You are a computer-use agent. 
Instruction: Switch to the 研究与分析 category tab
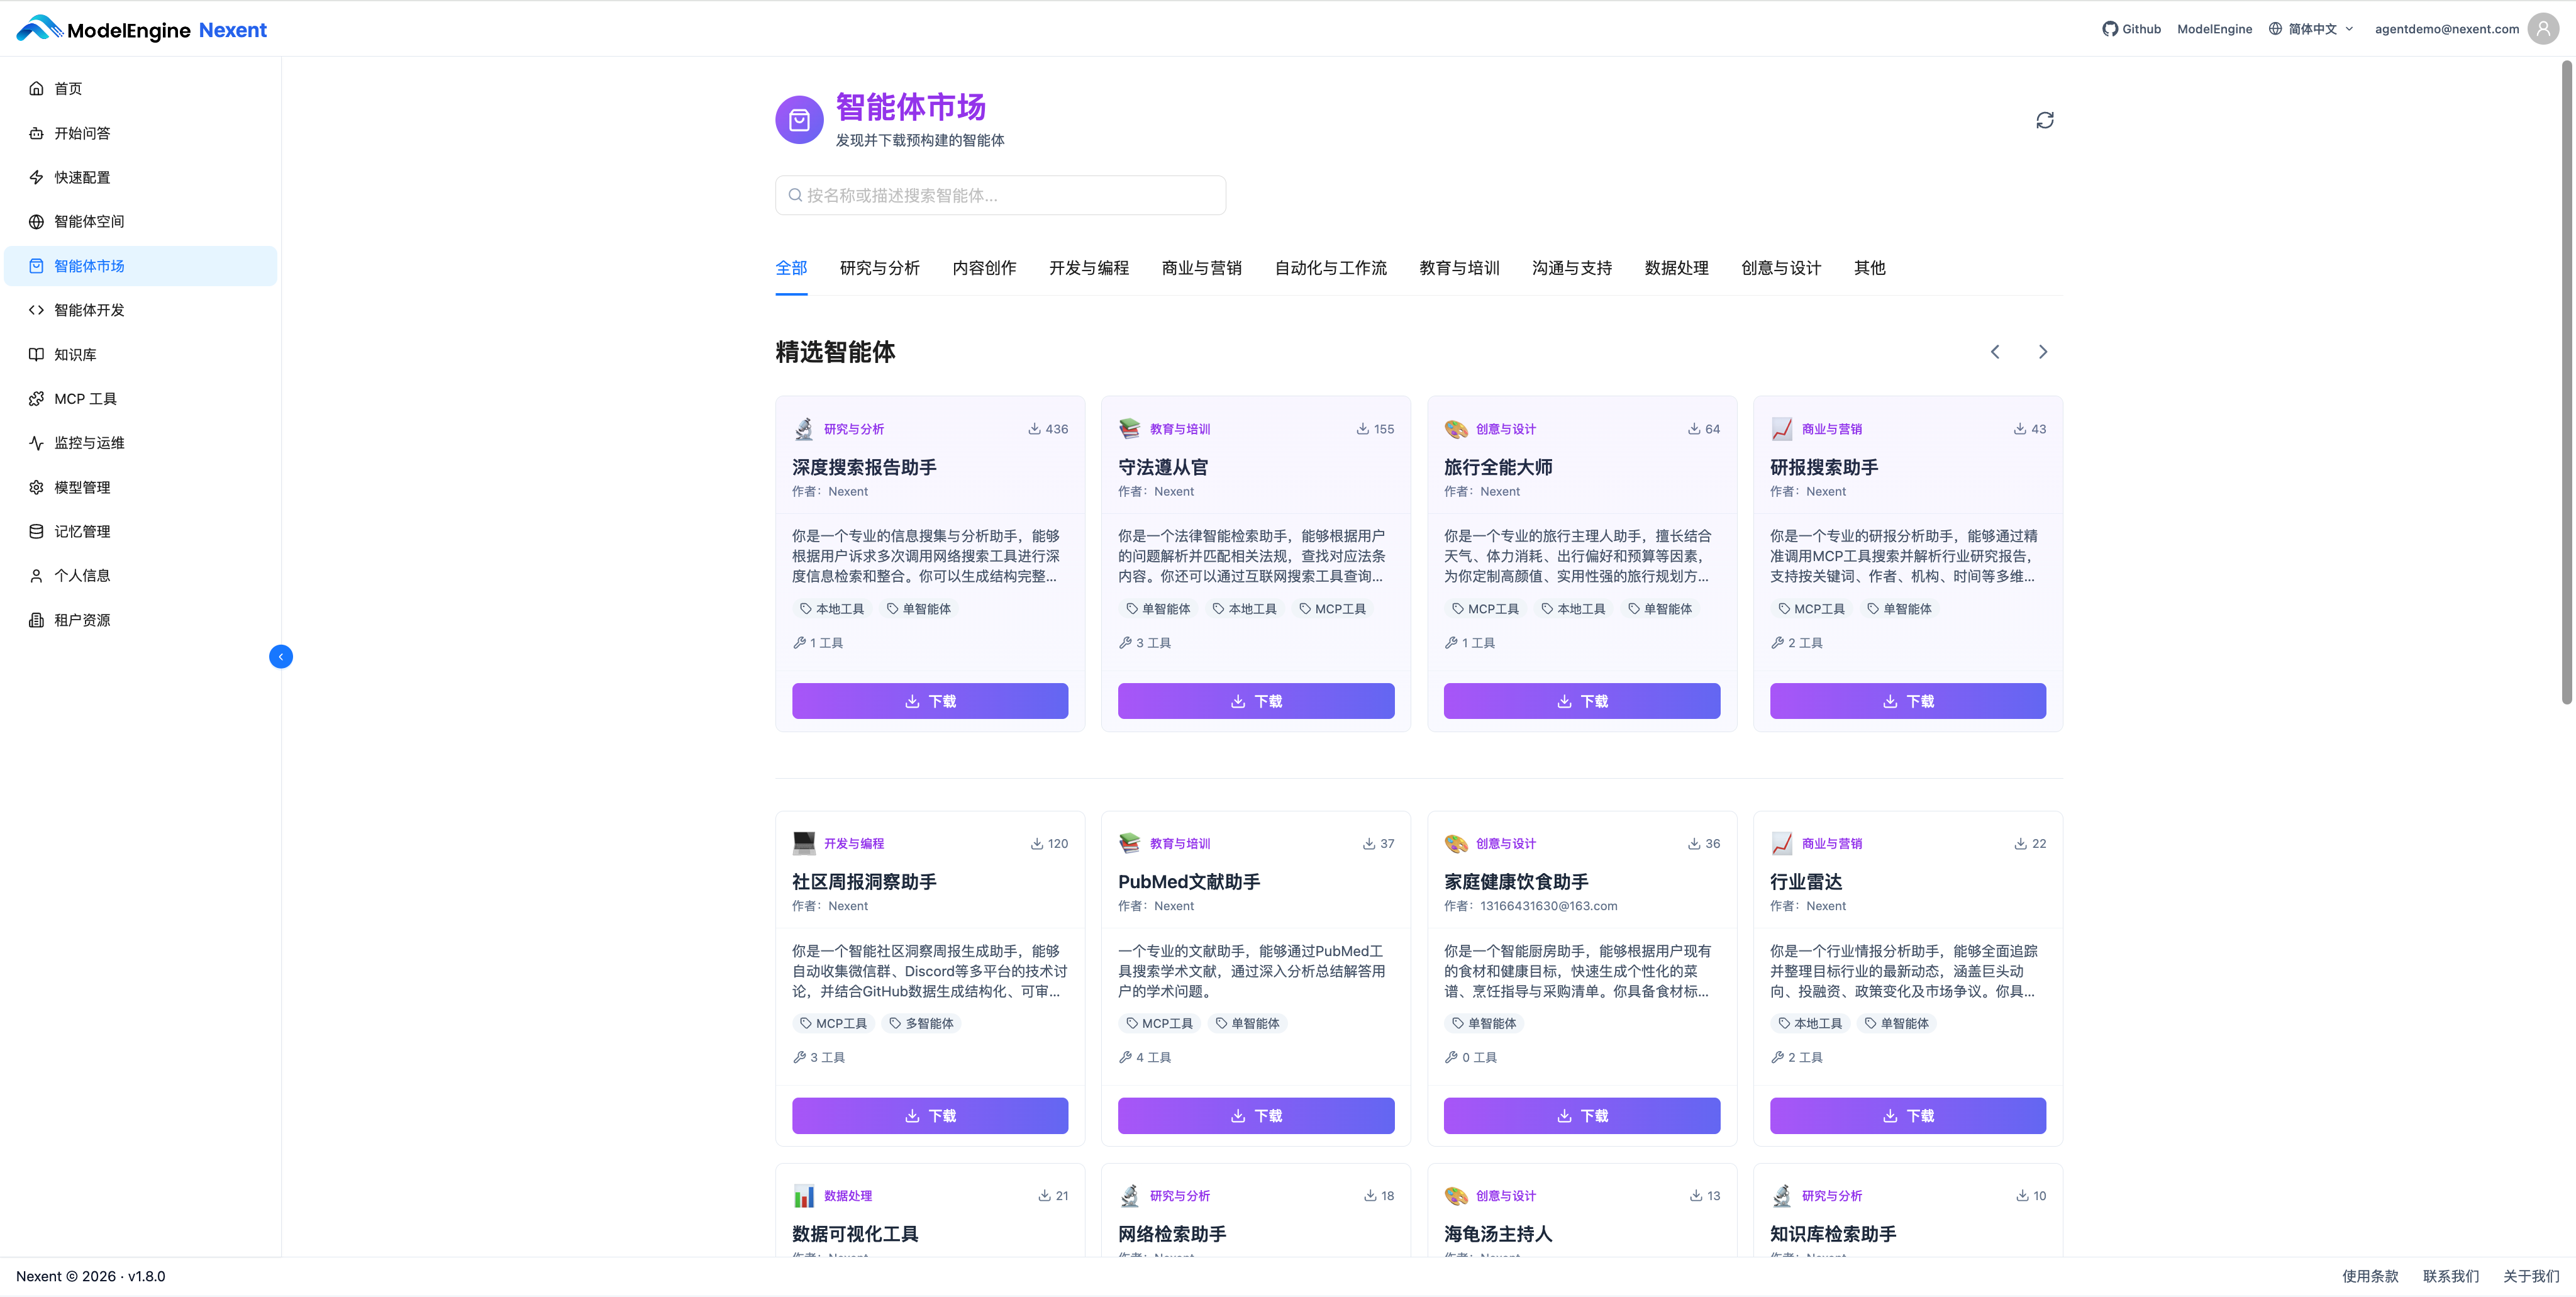(879, 268)
